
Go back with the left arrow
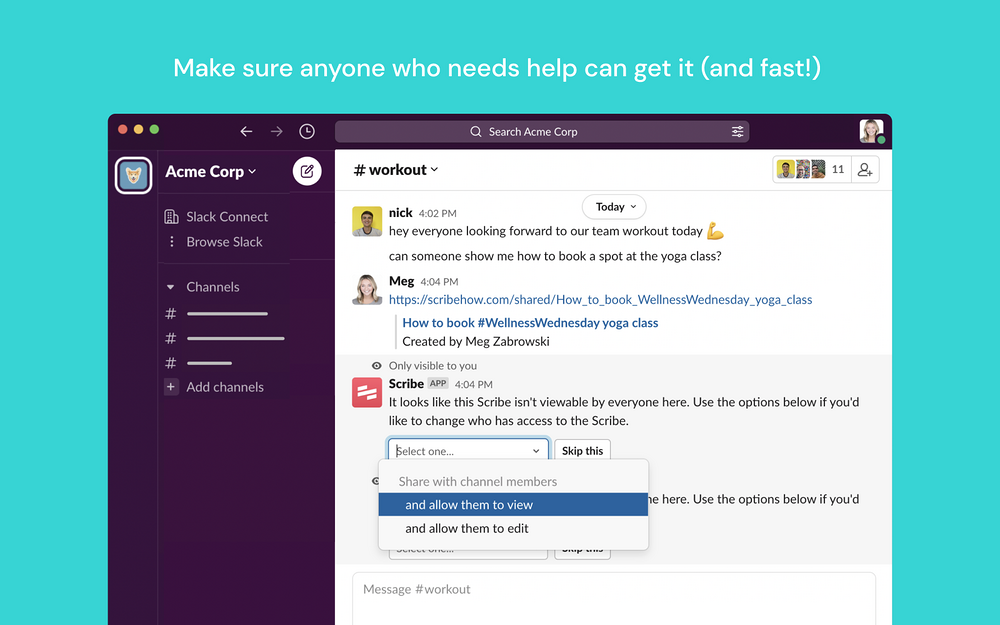pos(246,131)
